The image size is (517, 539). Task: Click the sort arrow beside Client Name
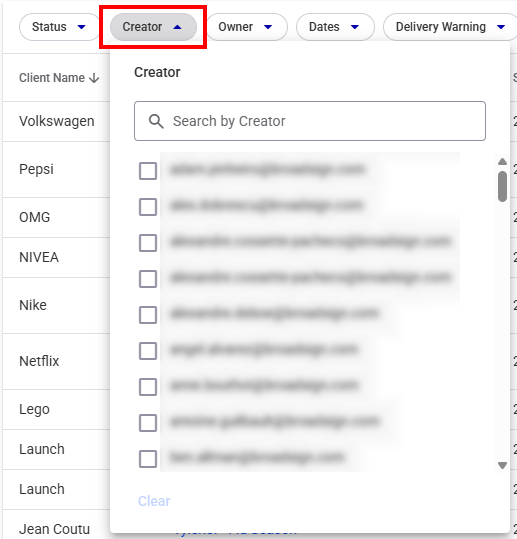[x=94, y=78]
